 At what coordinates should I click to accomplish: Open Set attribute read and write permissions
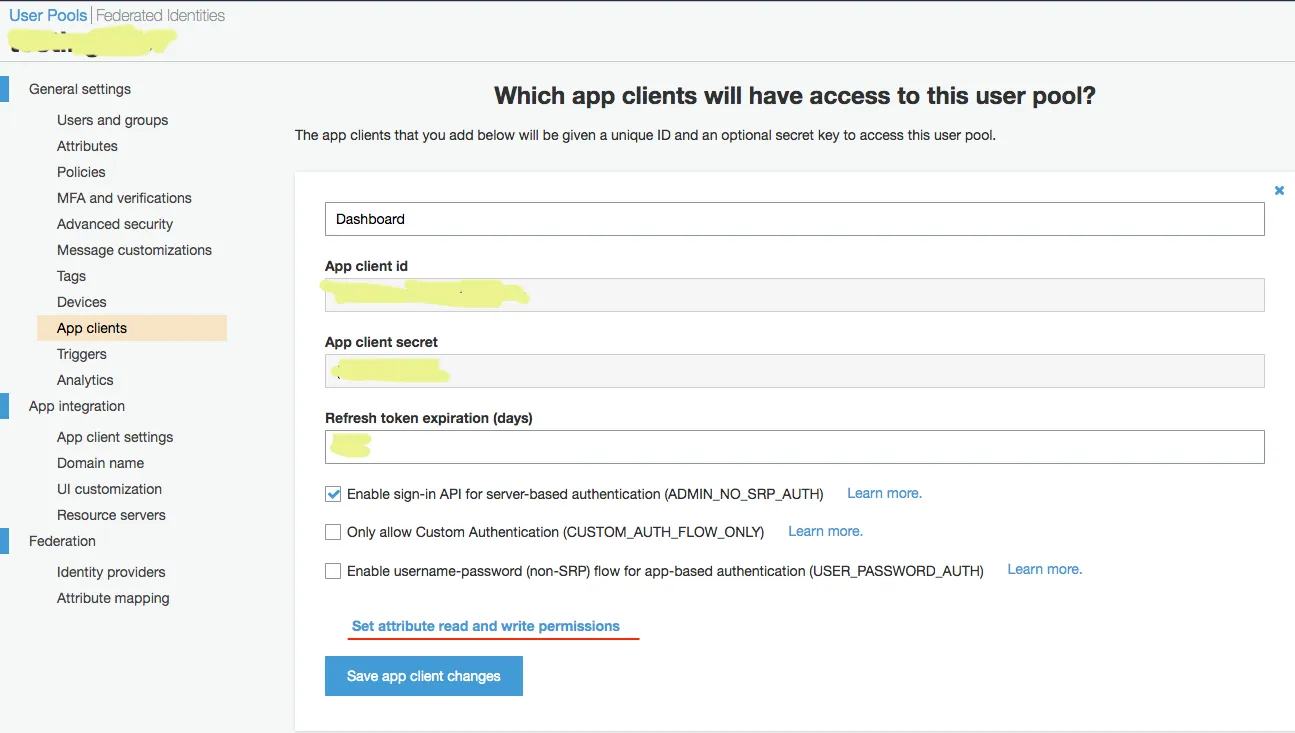[x=485, y=626]
